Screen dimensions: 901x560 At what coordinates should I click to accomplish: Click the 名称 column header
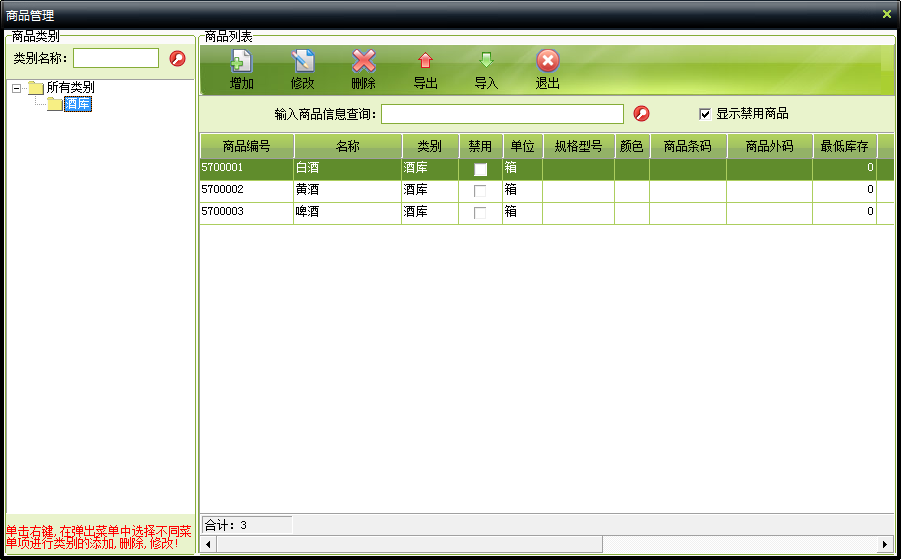[x=347, y=146]
